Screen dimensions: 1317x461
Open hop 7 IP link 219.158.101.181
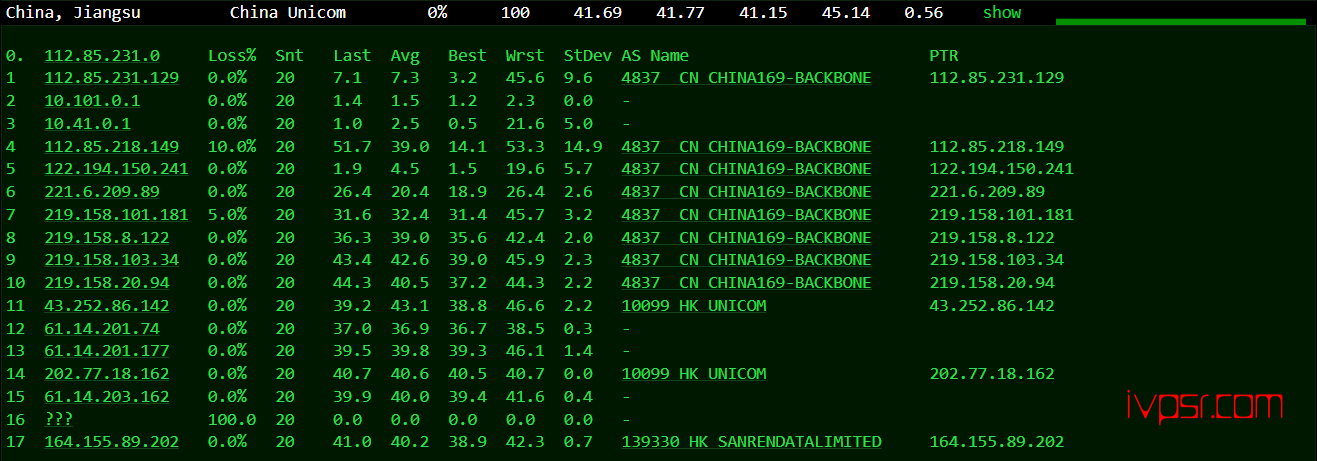(x=116, y=215)
